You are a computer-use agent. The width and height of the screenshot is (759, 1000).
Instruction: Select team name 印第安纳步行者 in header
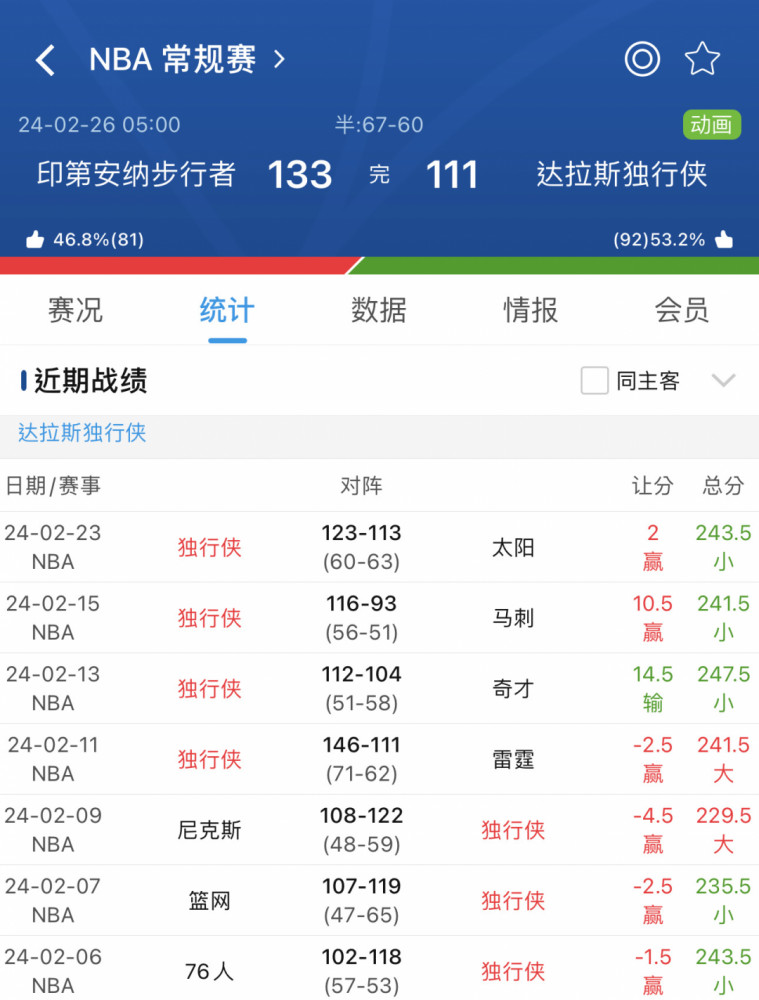coord(136,174)
